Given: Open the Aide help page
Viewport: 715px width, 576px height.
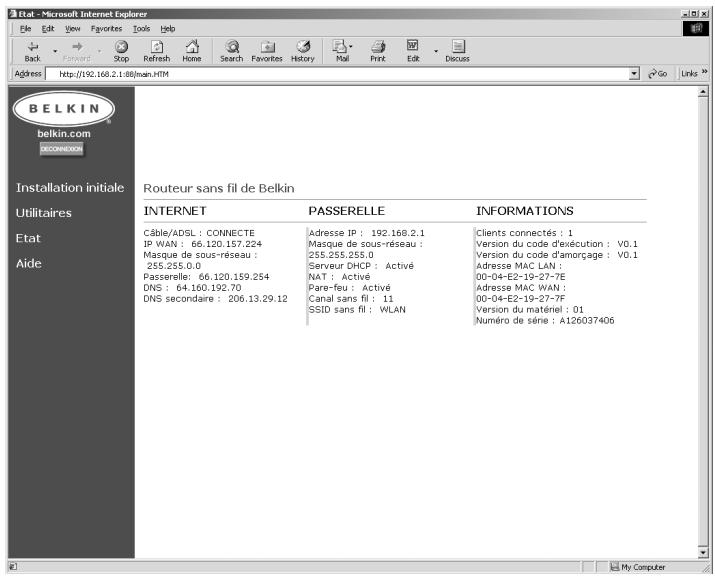Looking at the screenshot, I should point(29,263).
